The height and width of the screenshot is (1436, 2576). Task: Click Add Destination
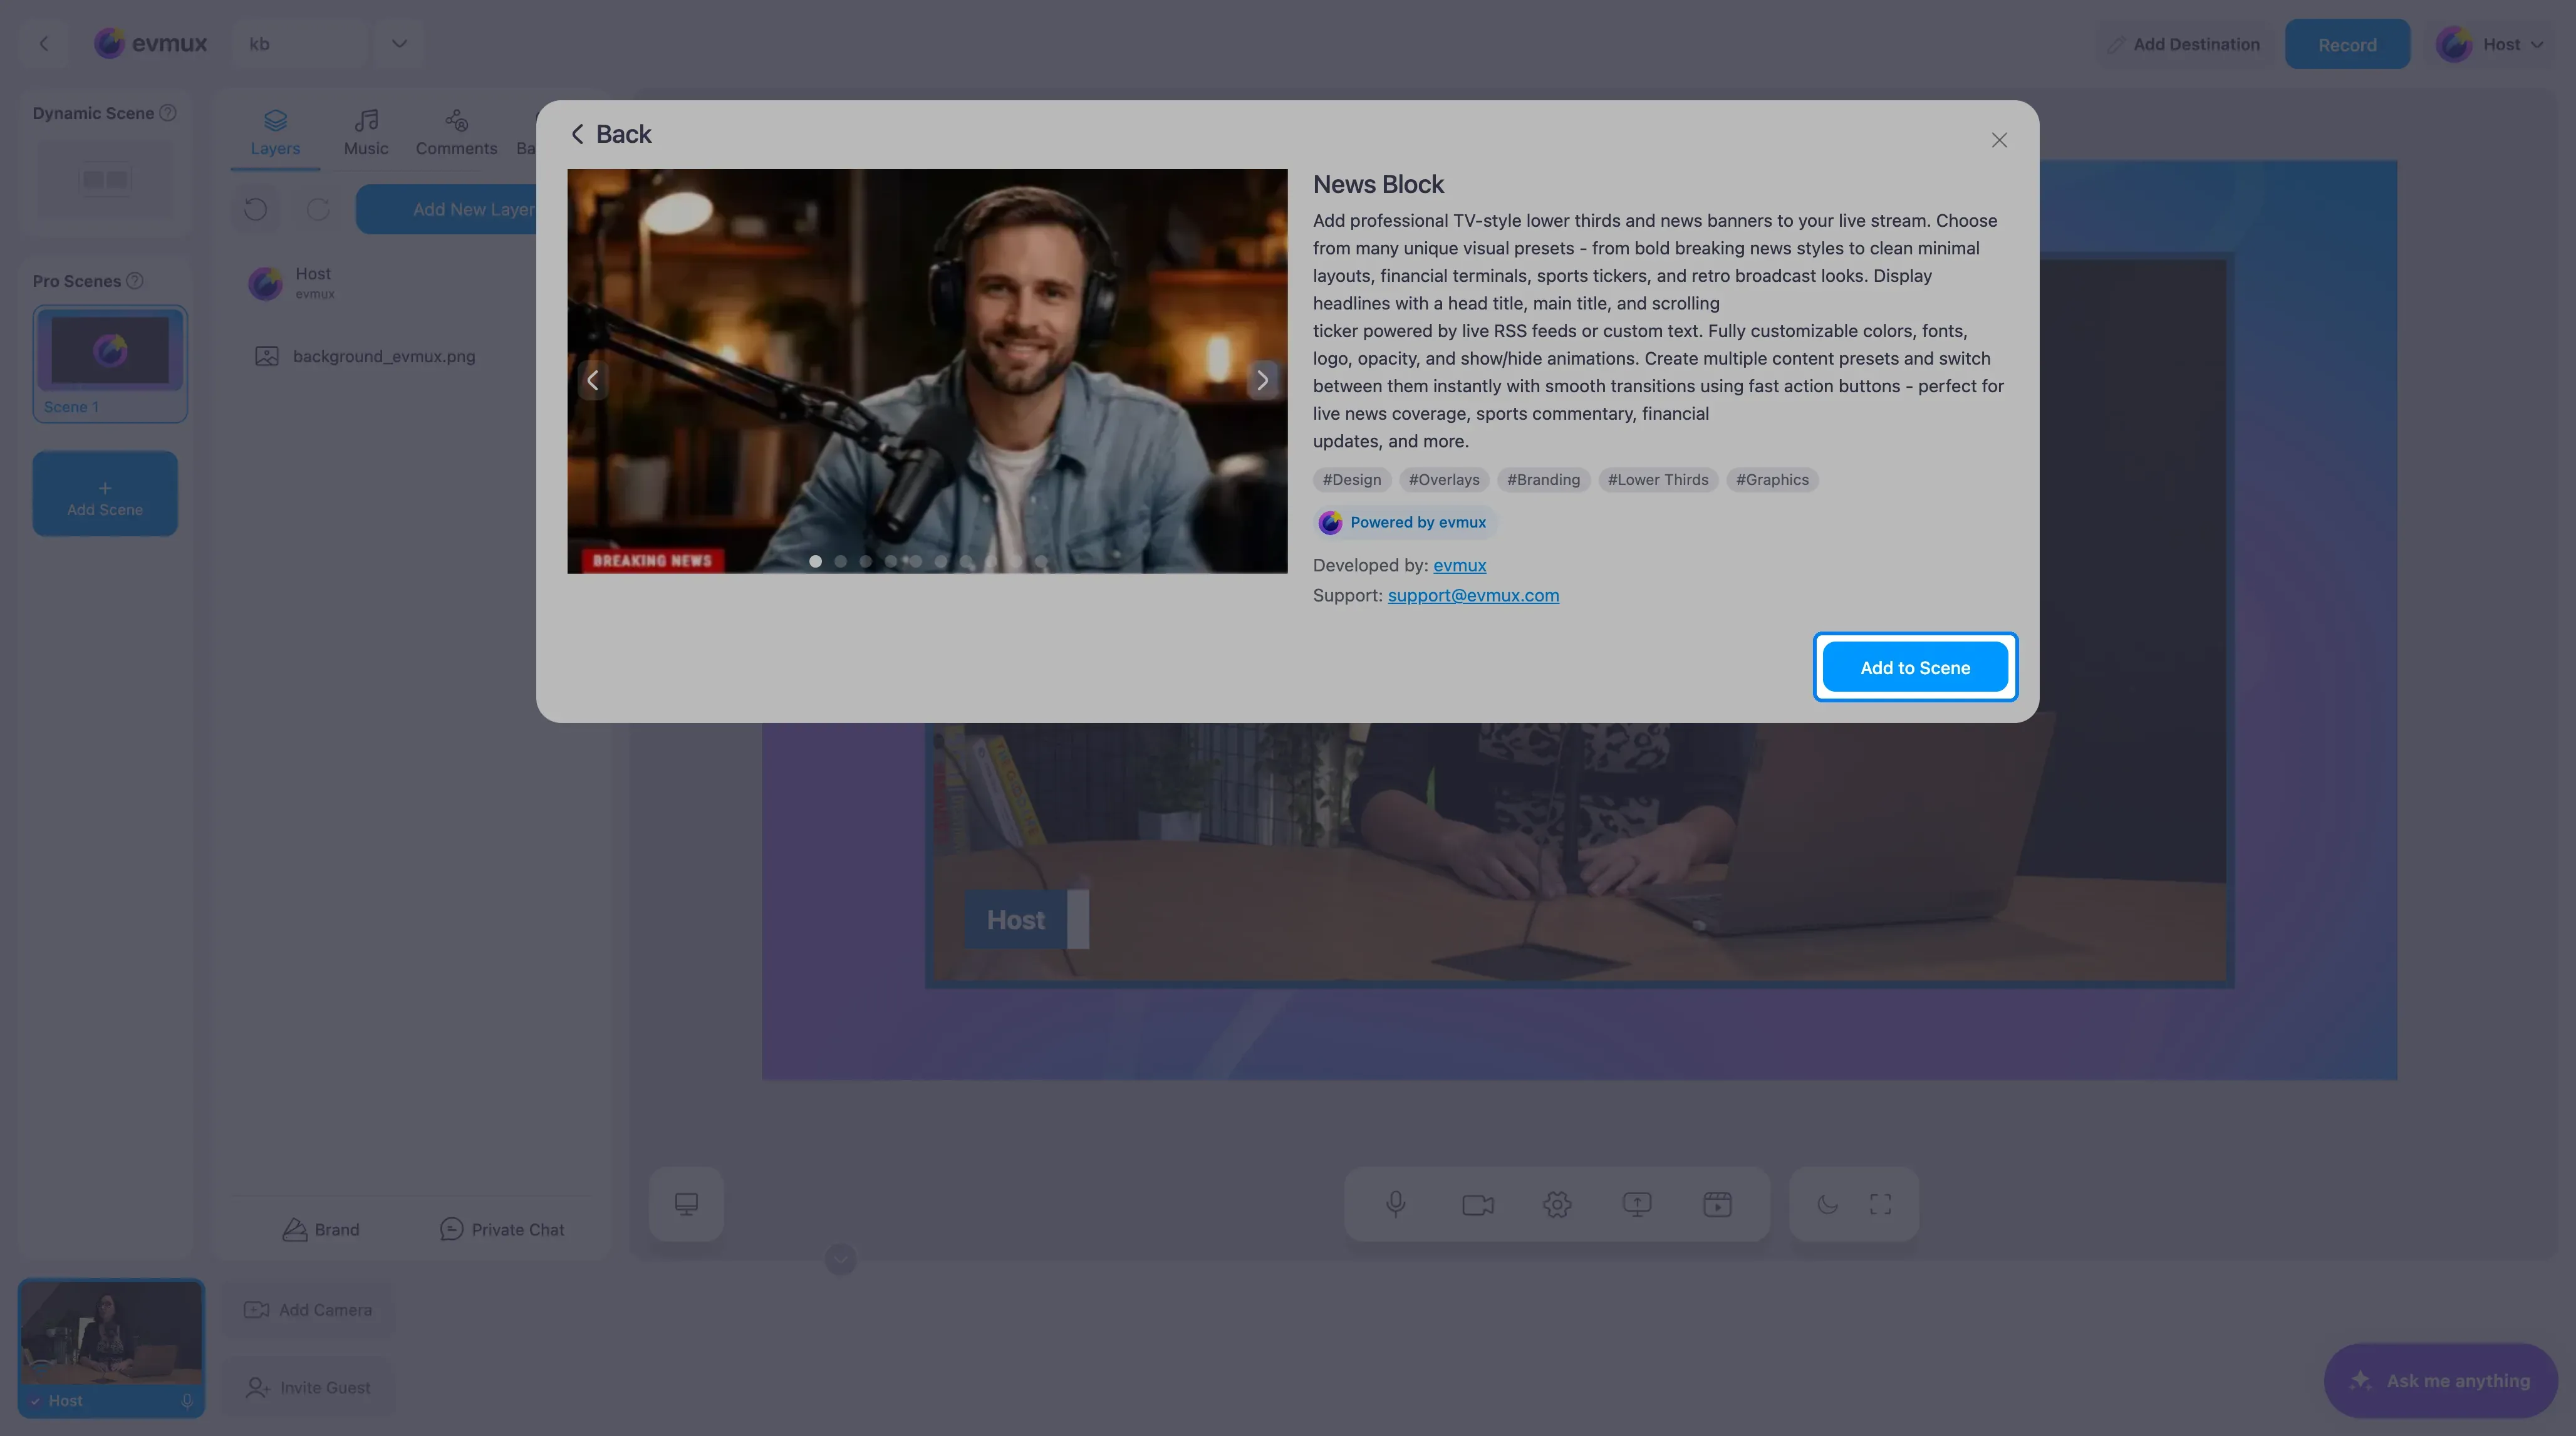[2184, 44]
